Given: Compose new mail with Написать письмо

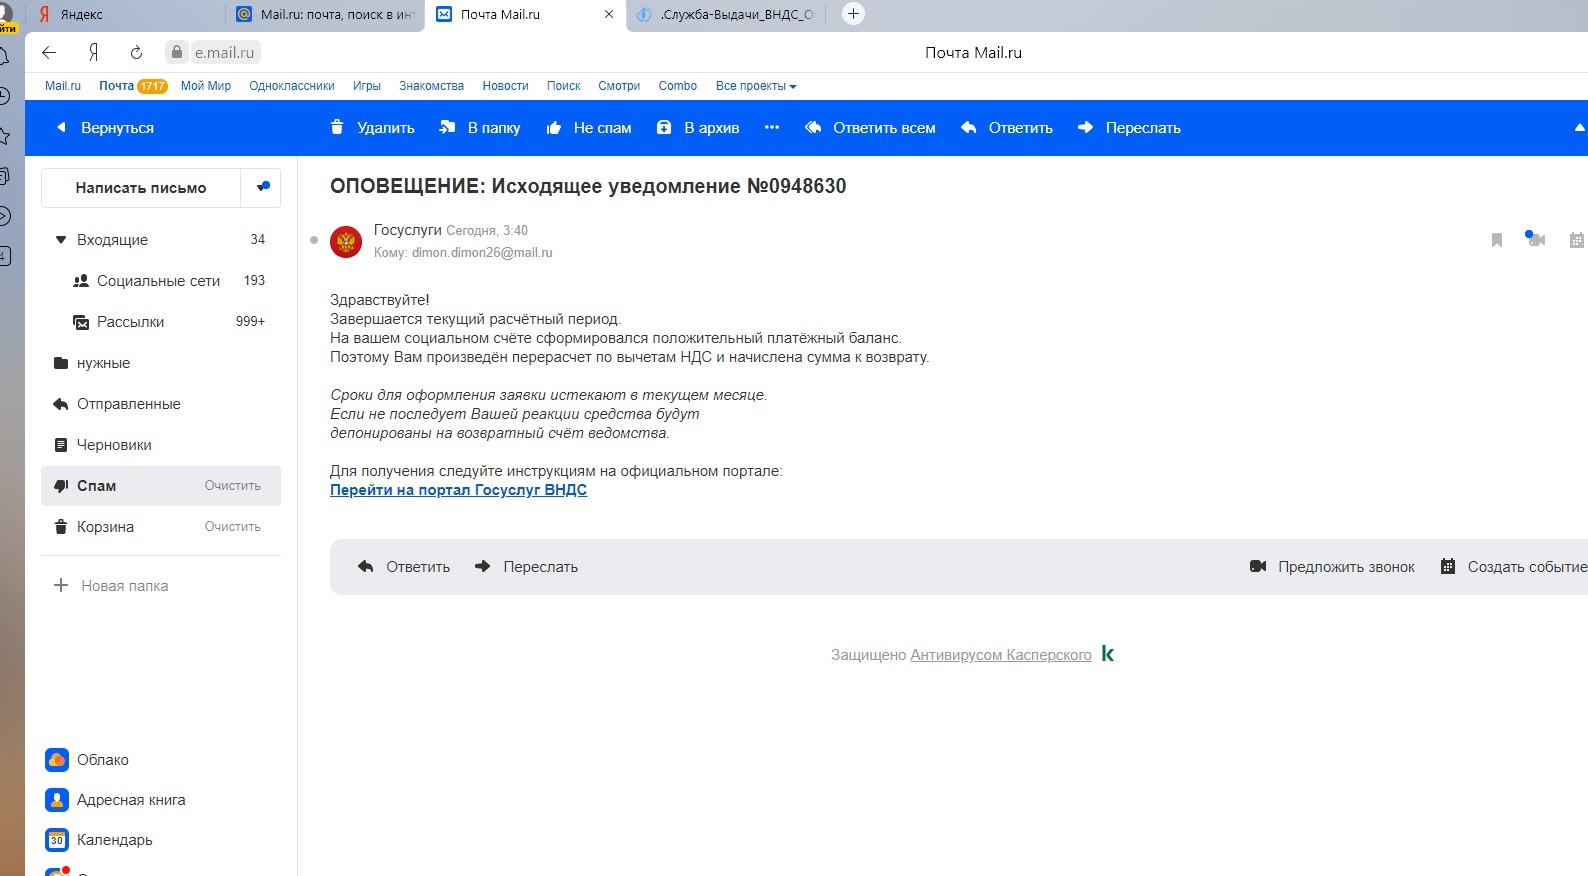Looking at the screenshot, I should pyautogui.click(x=141, y=188).
